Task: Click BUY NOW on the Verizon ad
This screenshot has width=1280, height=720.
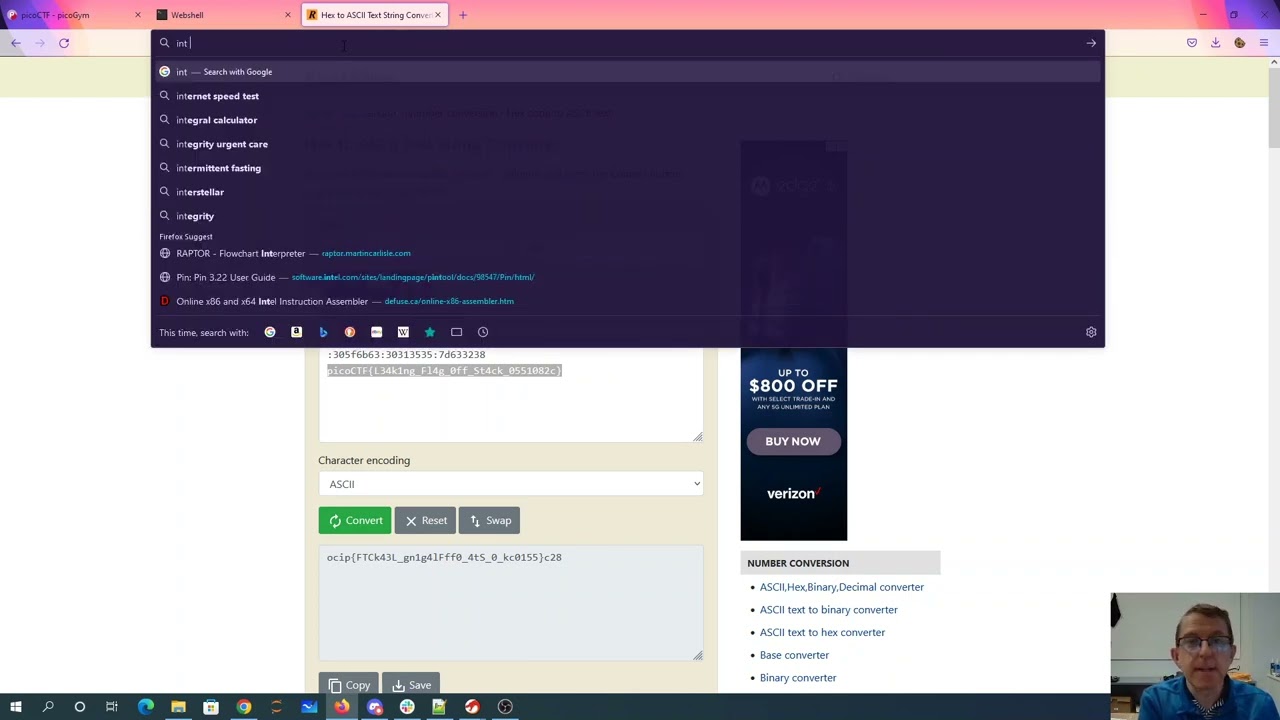Action: (793, 441)
